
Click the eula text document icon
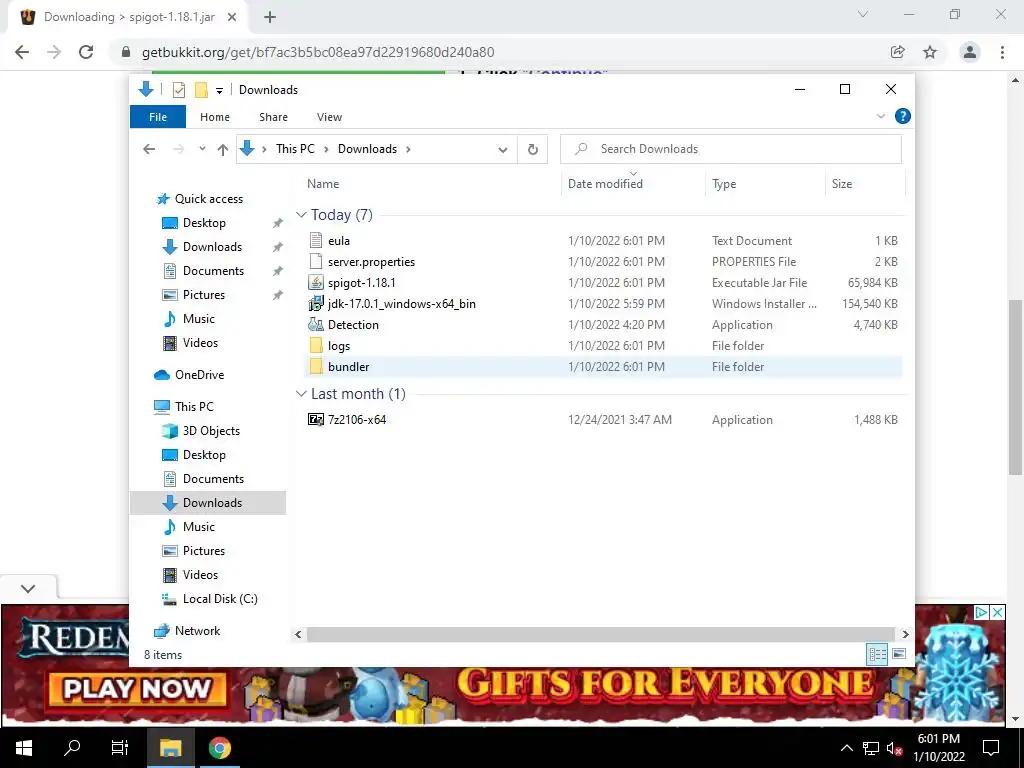click(316, 240)
